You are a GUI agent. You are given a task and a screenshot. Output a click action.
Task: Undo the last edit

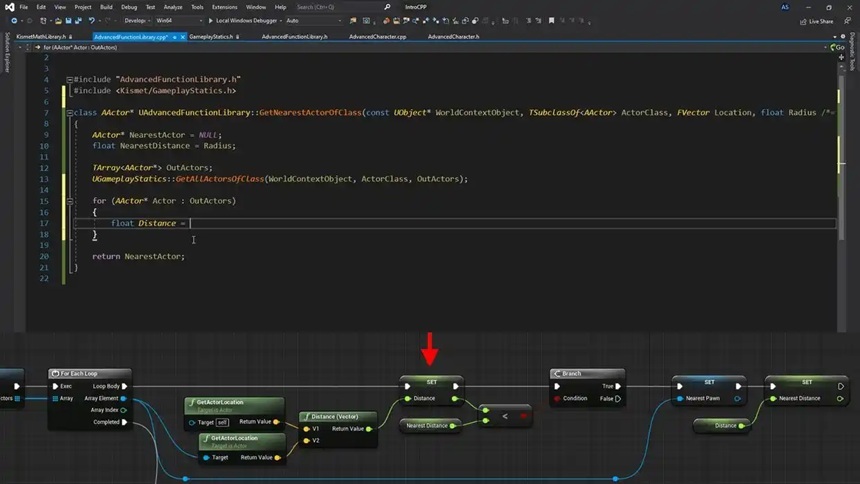coord(92,21)
